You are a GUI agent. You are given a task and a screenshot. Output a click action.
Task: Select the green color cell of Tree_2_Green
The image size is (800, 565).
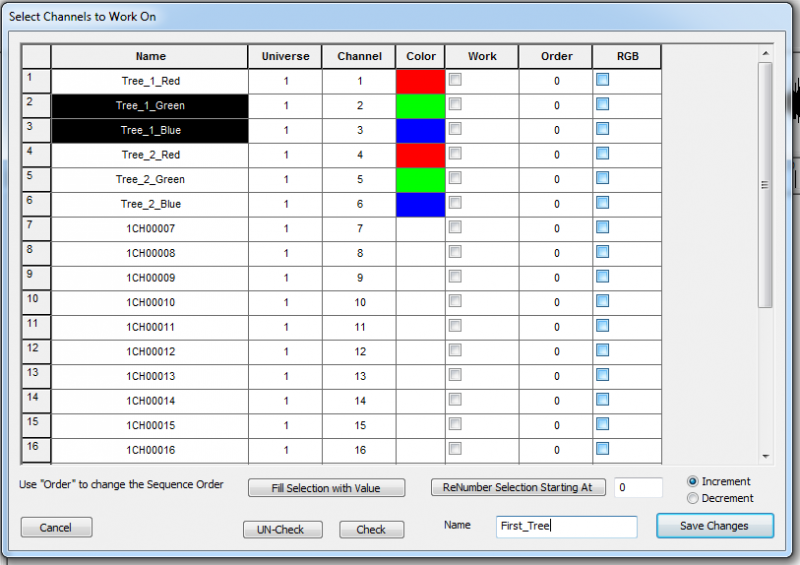point(421,179)
